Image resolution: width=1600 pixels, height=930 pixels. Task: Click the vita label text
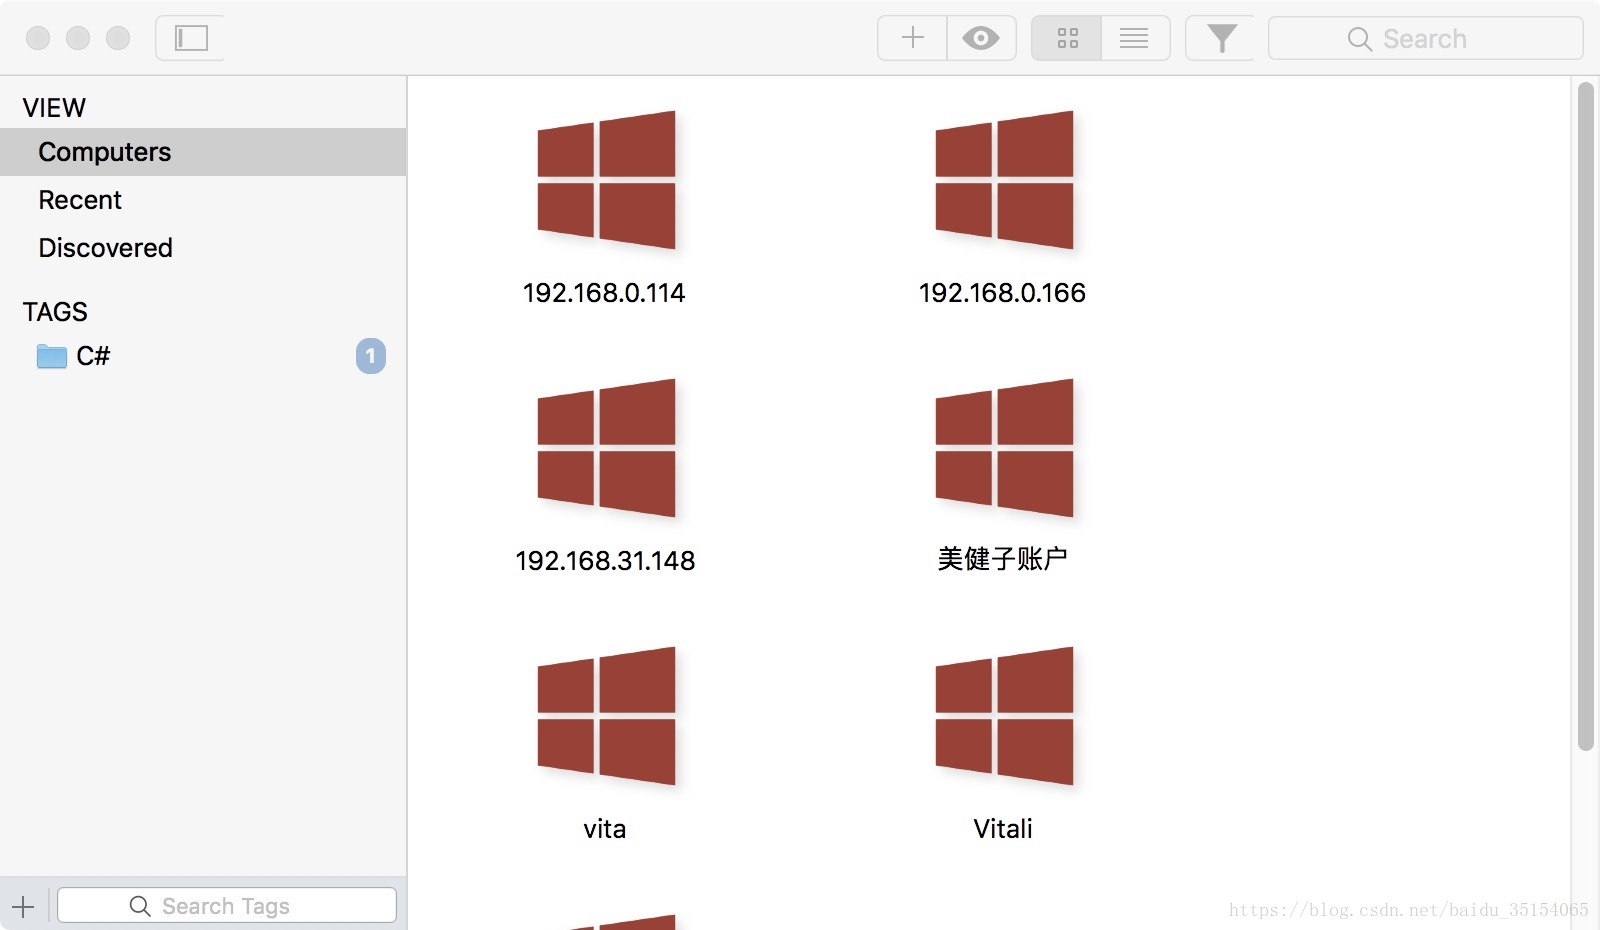click(x=605, y=829)
